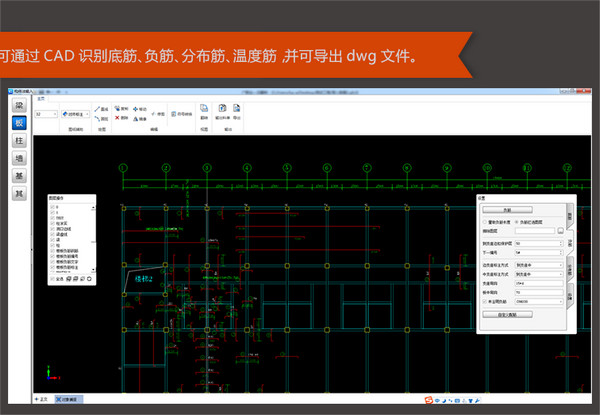Click the export dwg file icon
Viewport: 600px width, 415px height.
[x=237, y=111]
